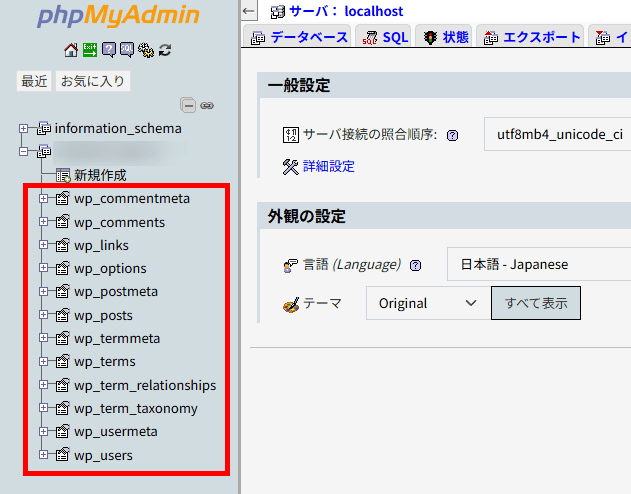Reload the navigation panel icon
This screenshot has height=494, width=631.
click(x=165, y=50)
